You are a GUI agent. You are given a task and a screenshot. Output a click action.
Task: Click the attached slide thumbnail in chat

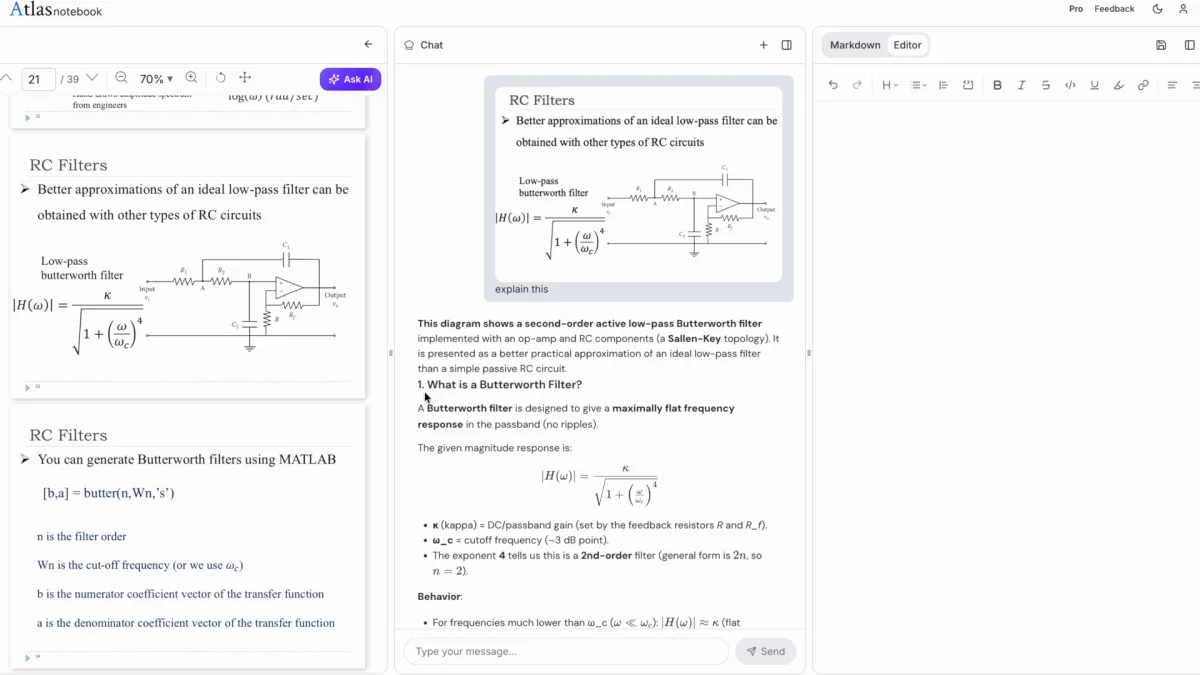[638, 183]
